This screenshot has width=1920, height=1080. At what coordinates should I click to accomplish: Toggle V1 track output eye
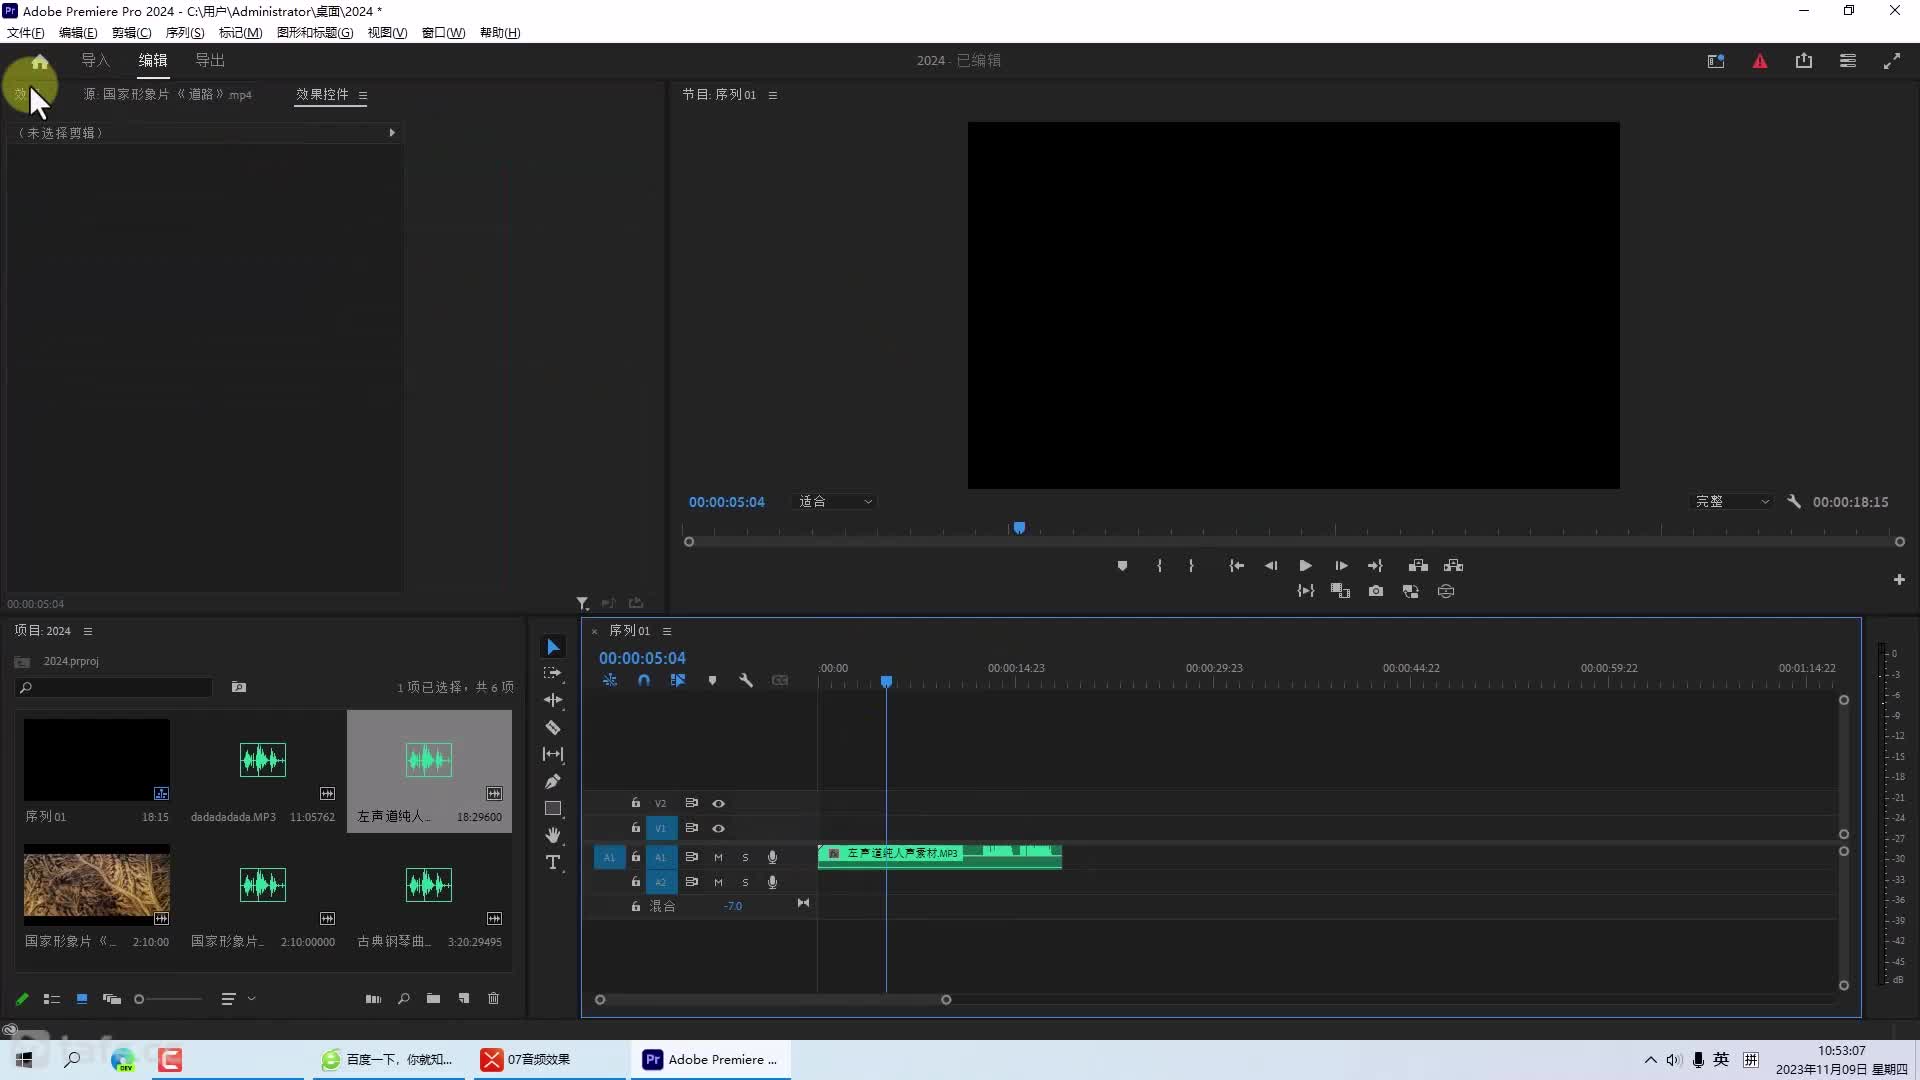[x=718, y=828]
